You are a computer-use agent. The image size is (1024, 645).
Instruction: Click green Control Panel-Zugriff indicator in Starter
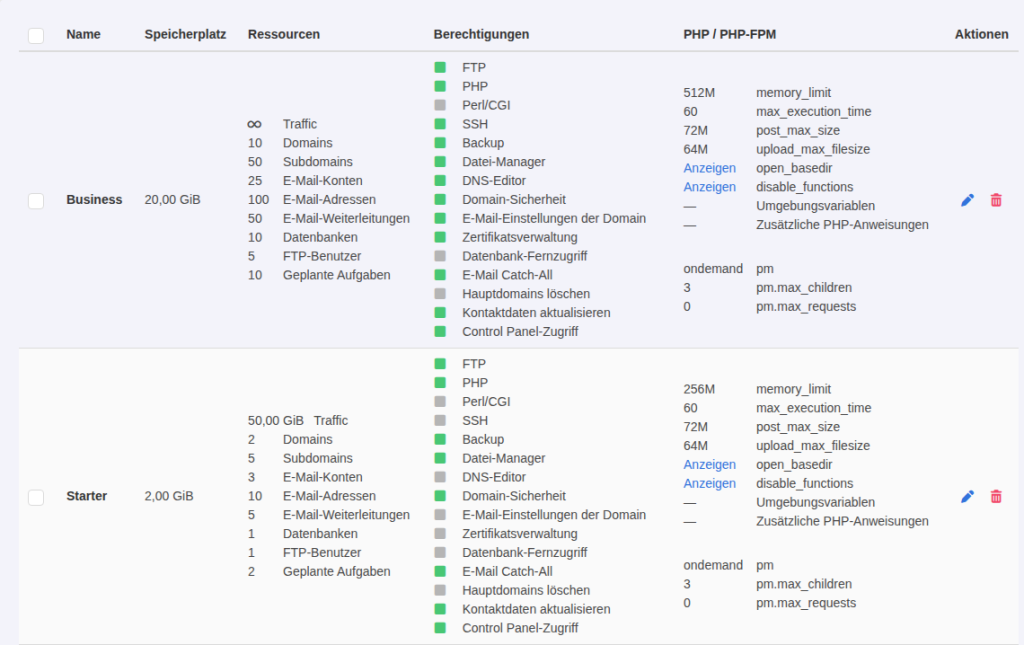[x=440, y=628]
